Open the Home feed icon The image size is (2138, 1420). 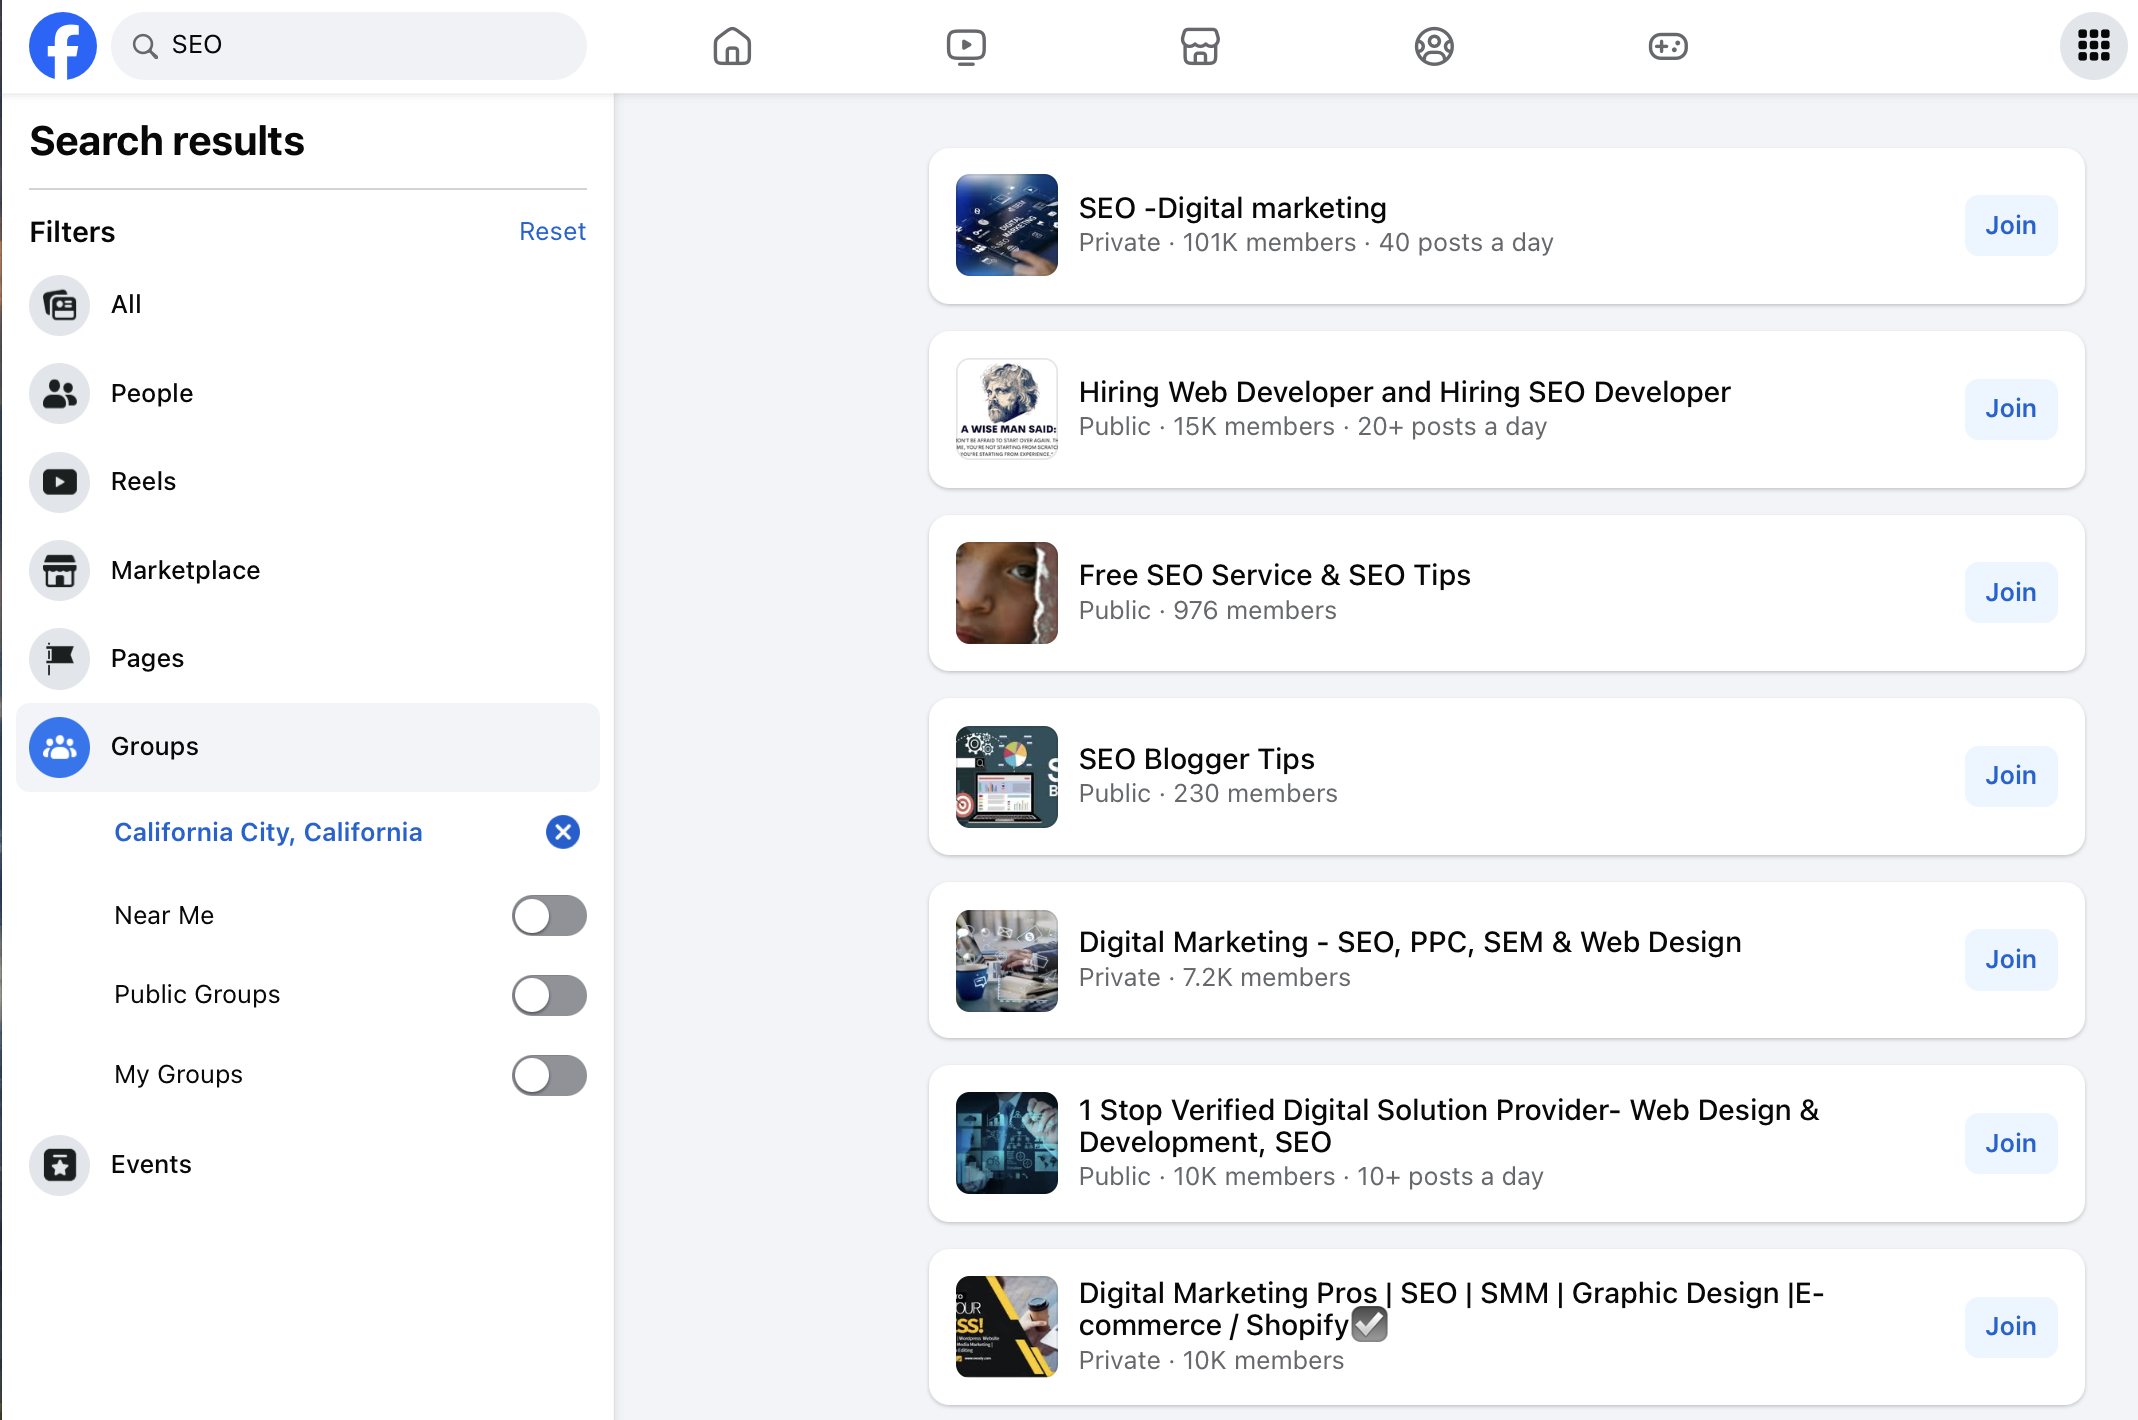(x=732, y=46)
